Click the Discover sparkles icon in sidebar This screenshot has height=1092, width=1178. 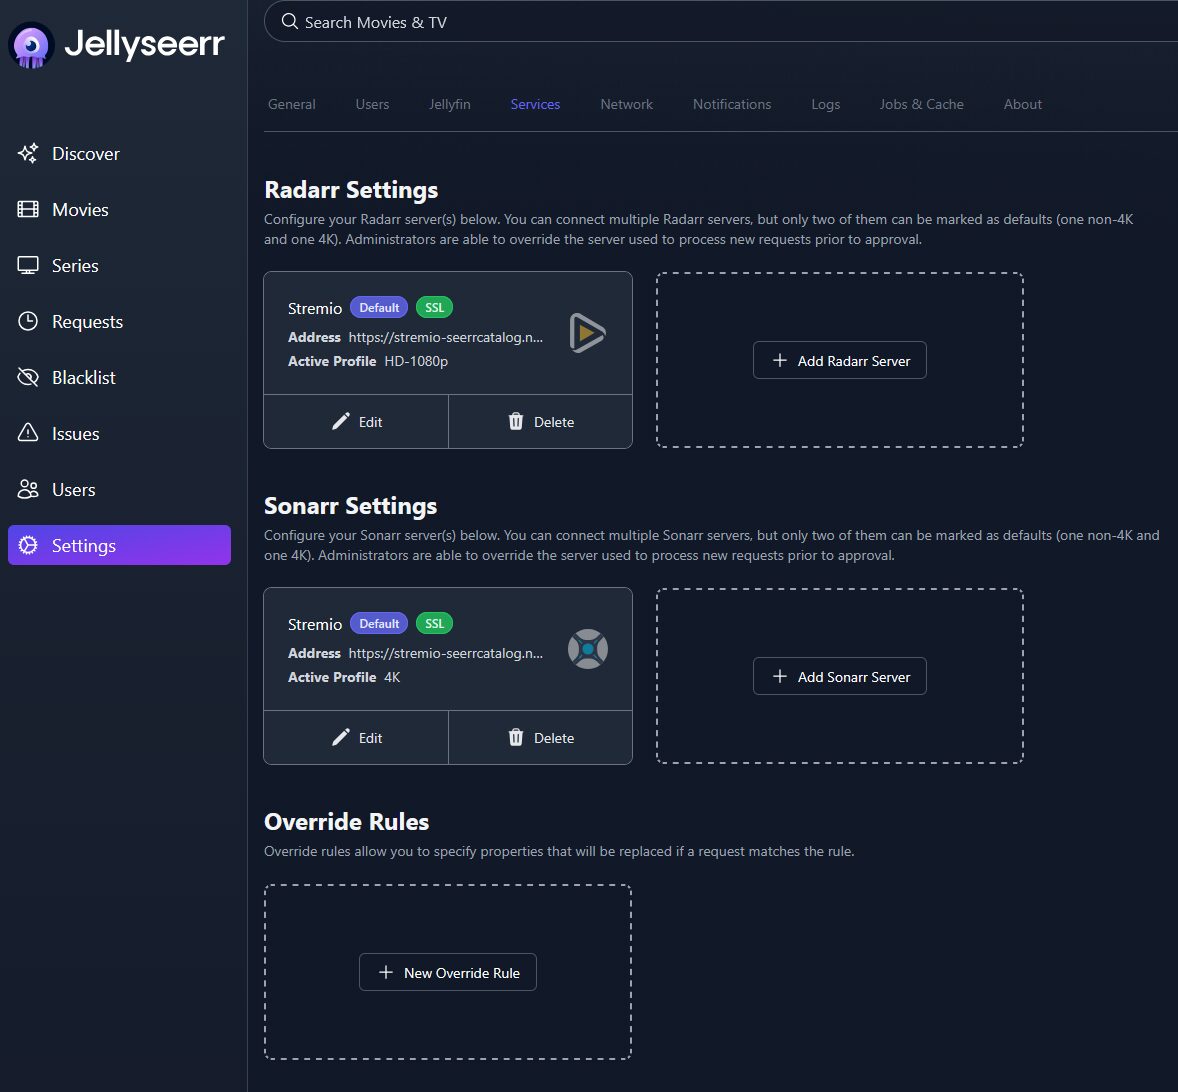[28, 153]
